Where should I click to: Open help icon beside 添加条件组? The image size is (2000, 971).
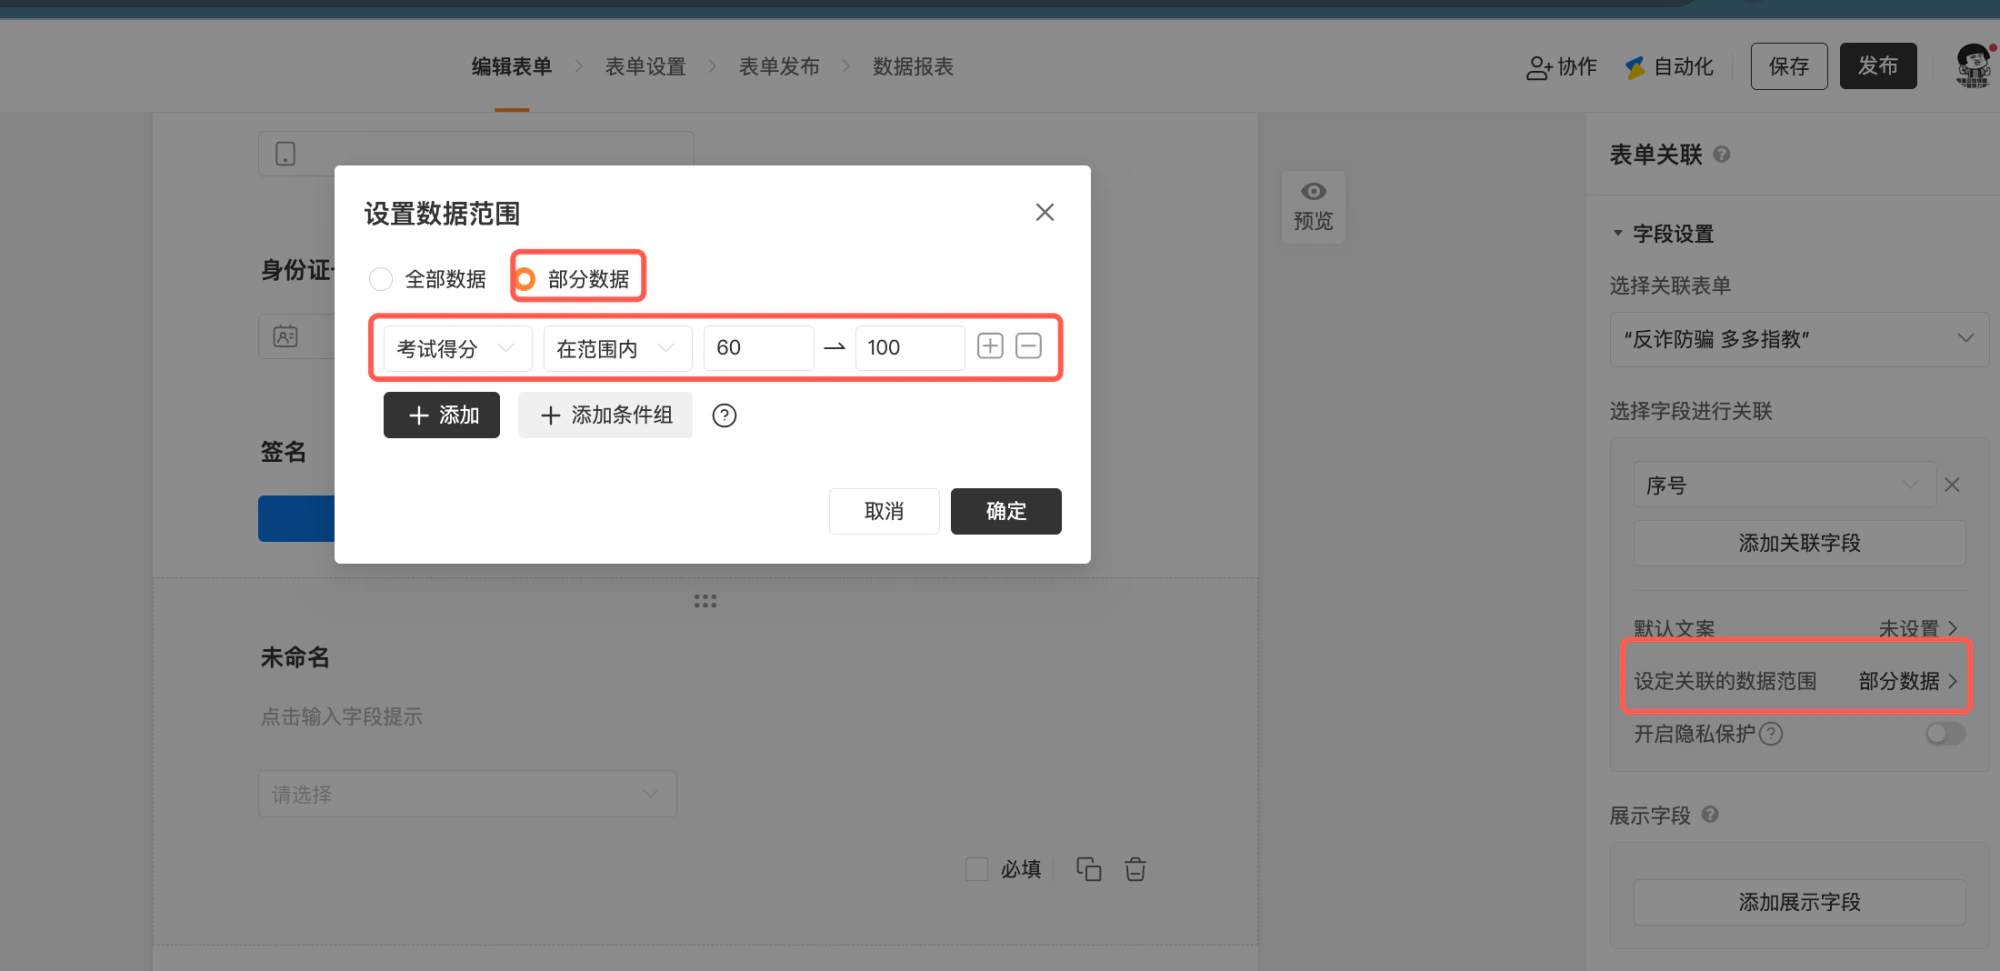[724, 415]
